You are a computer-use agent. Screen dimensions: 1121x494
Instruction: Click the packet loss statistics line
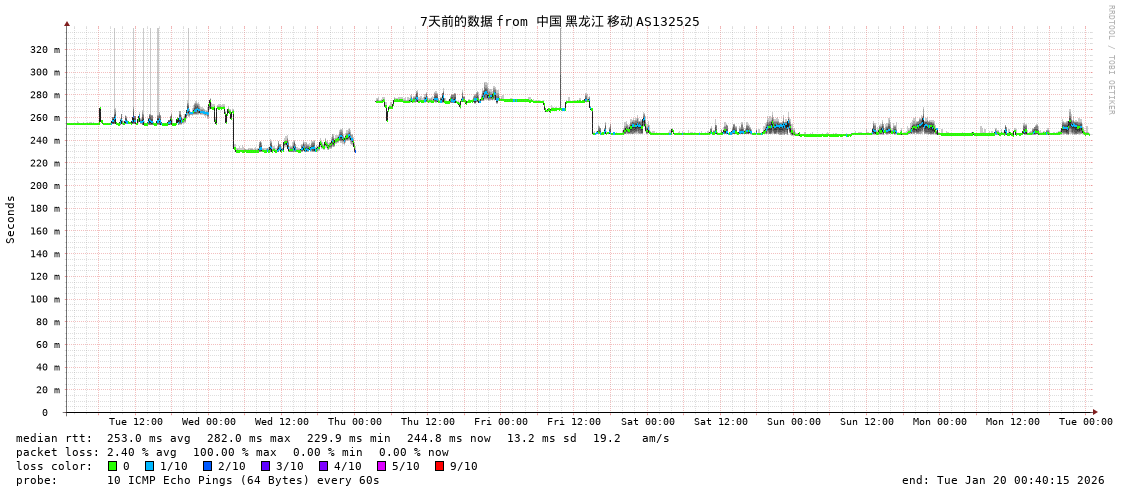point(232,452)
